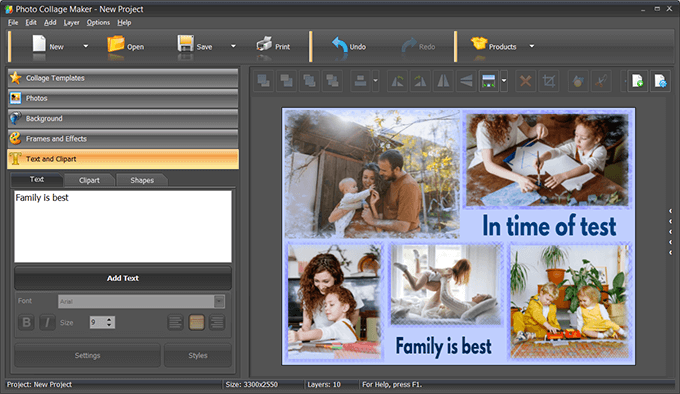Click inside the Family is best text box
This screenshot has width=680, height=394.
(x=123, y=226)
